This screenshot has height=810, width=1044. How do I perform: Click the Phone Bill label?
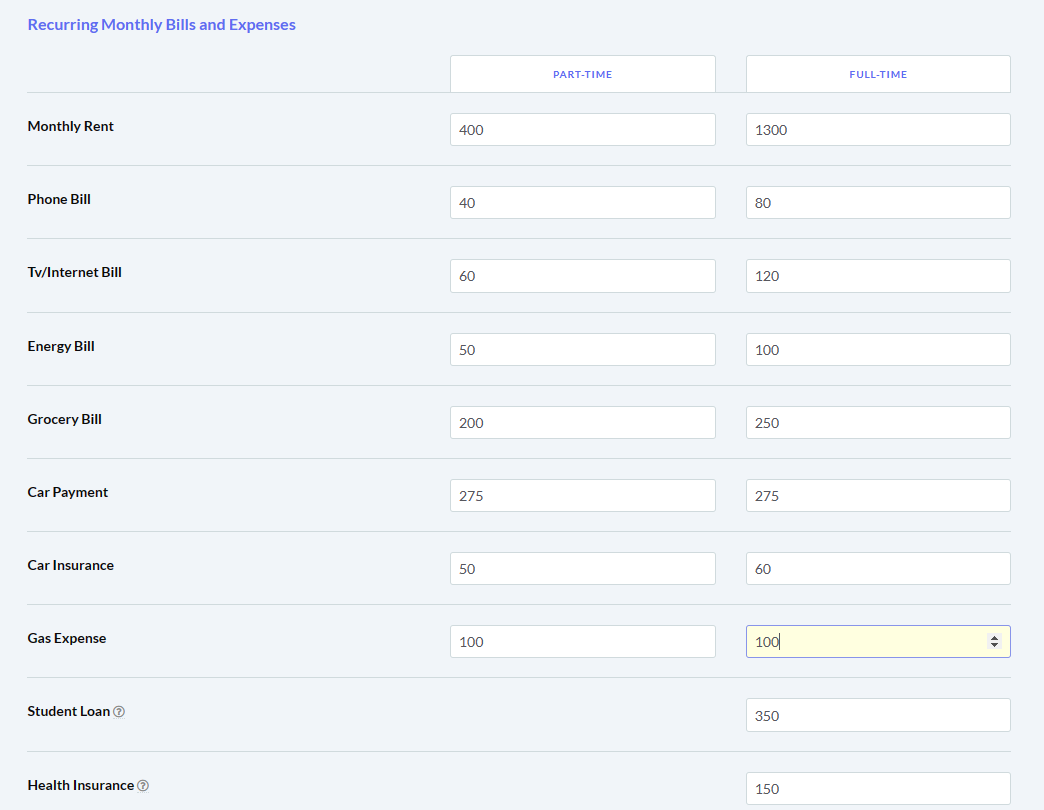(x=59, y=199)
